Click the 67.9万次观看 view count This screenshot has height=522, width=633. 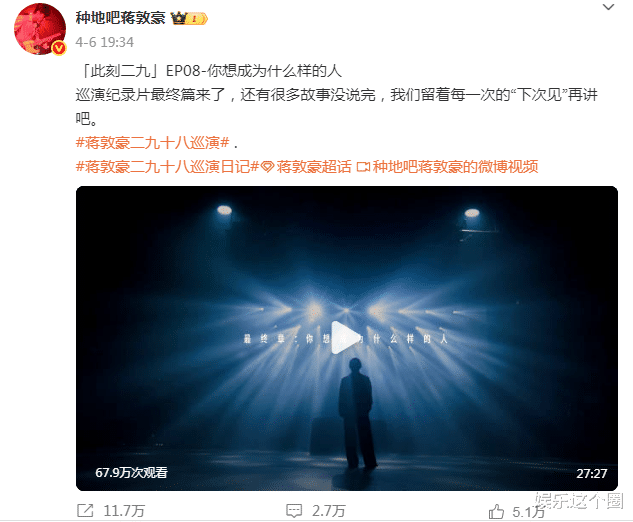coord(131,473)
